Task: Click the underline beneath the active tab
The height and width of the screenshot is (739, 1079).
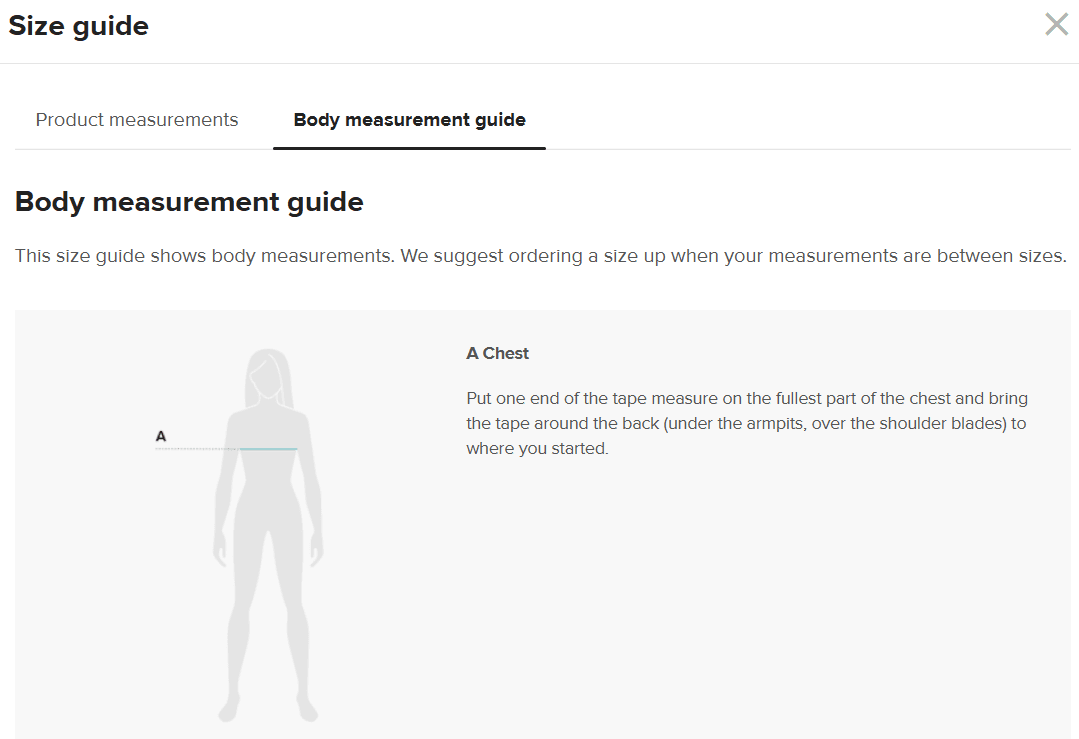Action: pyautogui.click(x=409, y=148)
